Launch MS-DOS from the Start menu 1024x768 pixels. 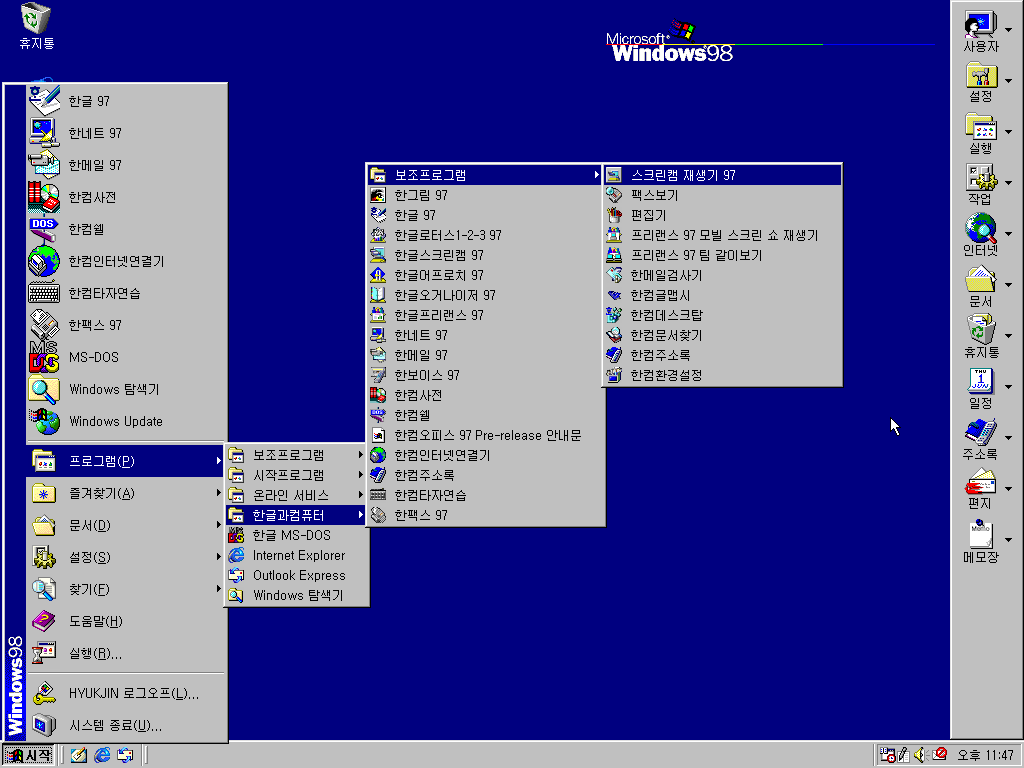[127, 357]
